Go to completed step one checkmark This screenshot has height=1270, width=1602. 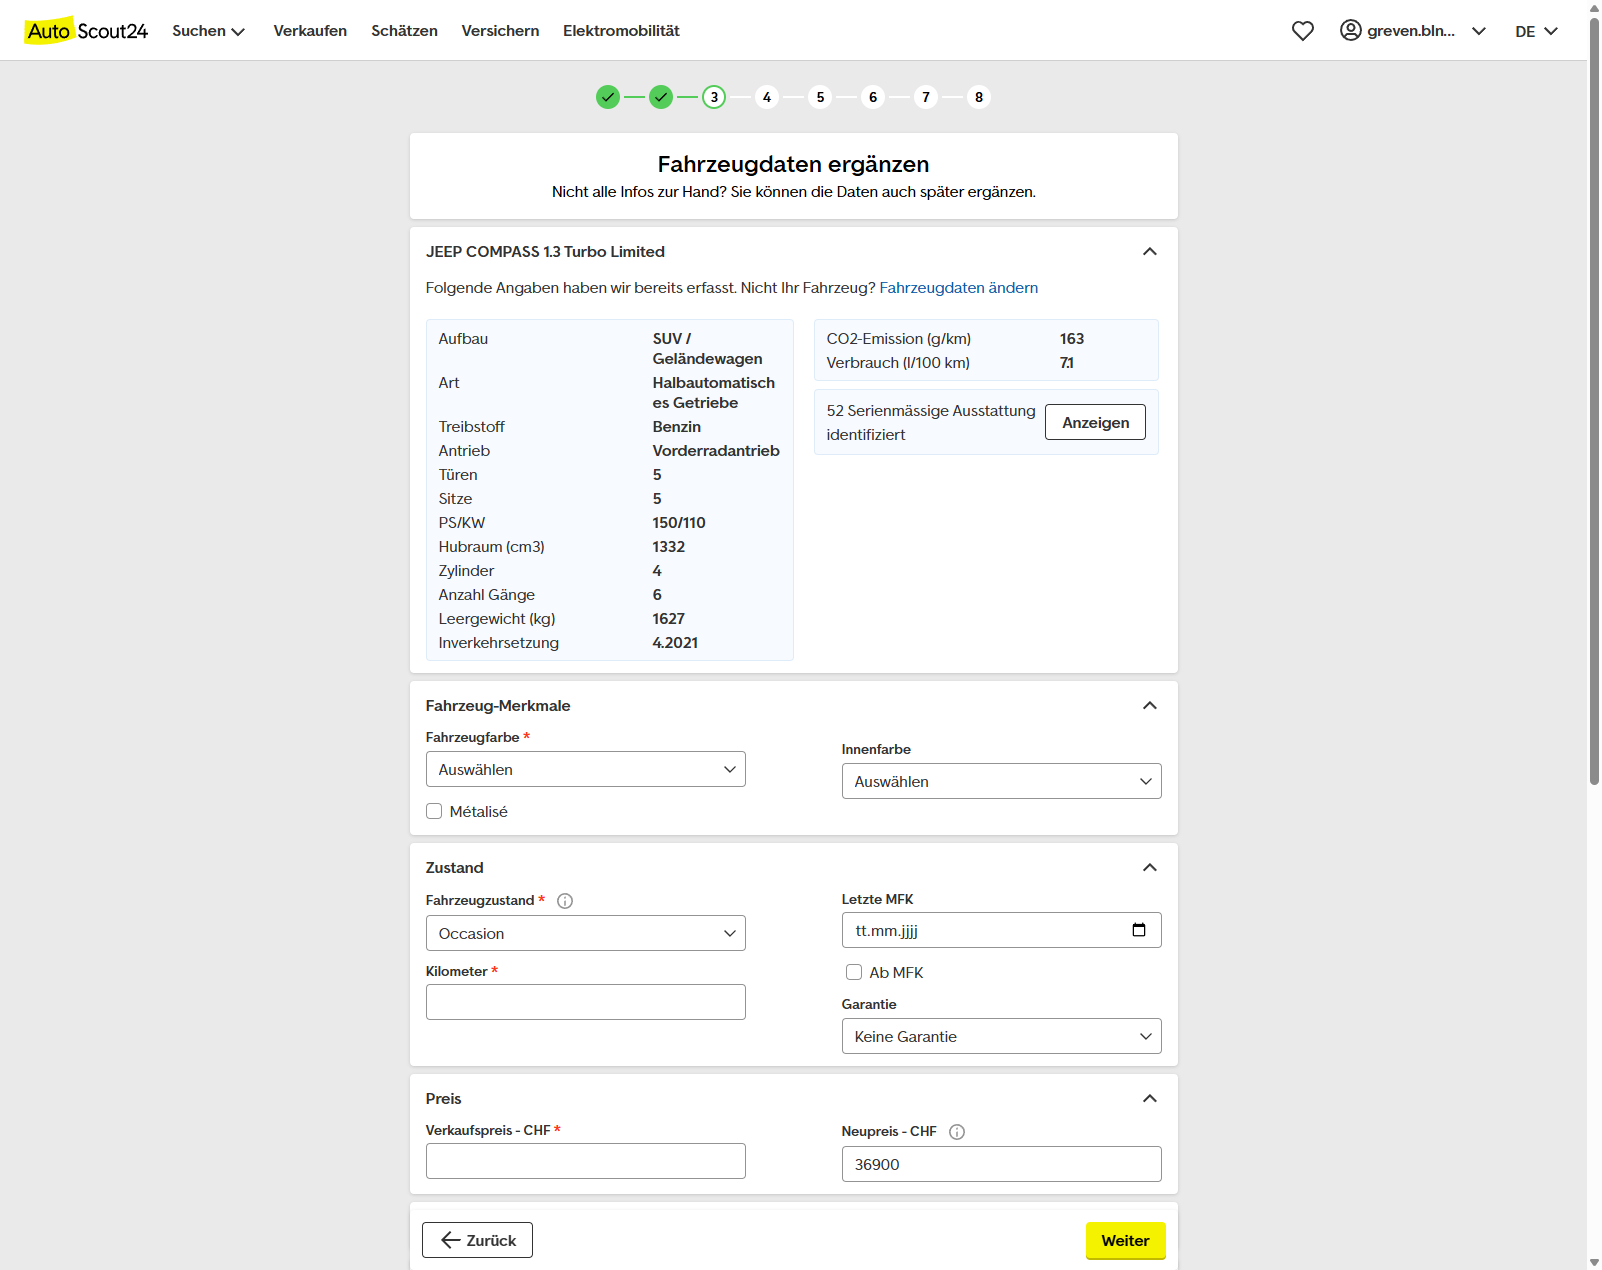point(608,97)
